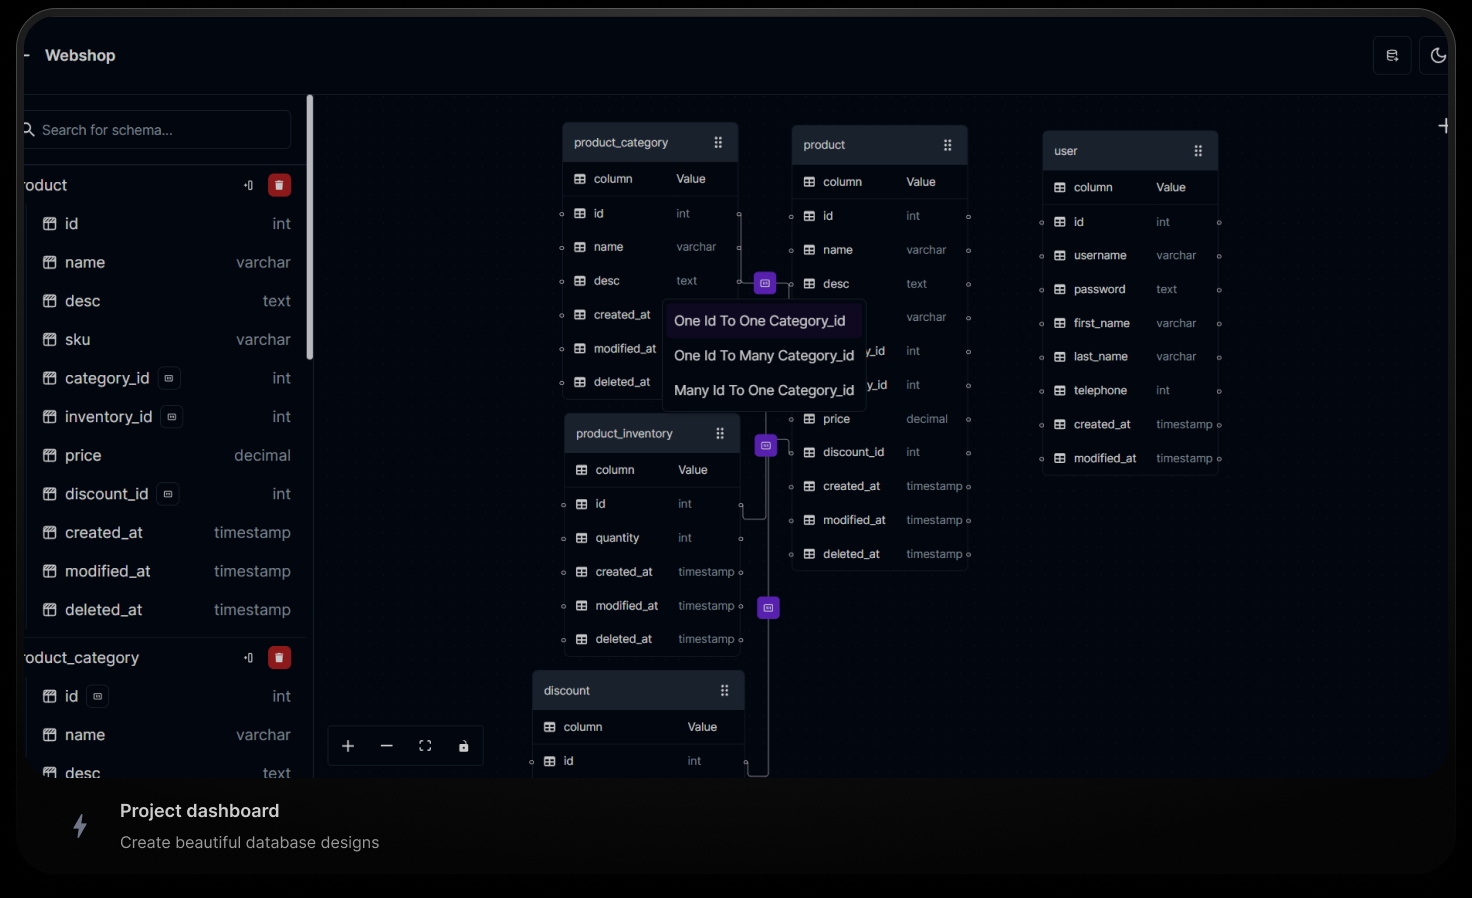Click the product table header title
Viewport: 1472px width, 898px height.
coord(824,145)
